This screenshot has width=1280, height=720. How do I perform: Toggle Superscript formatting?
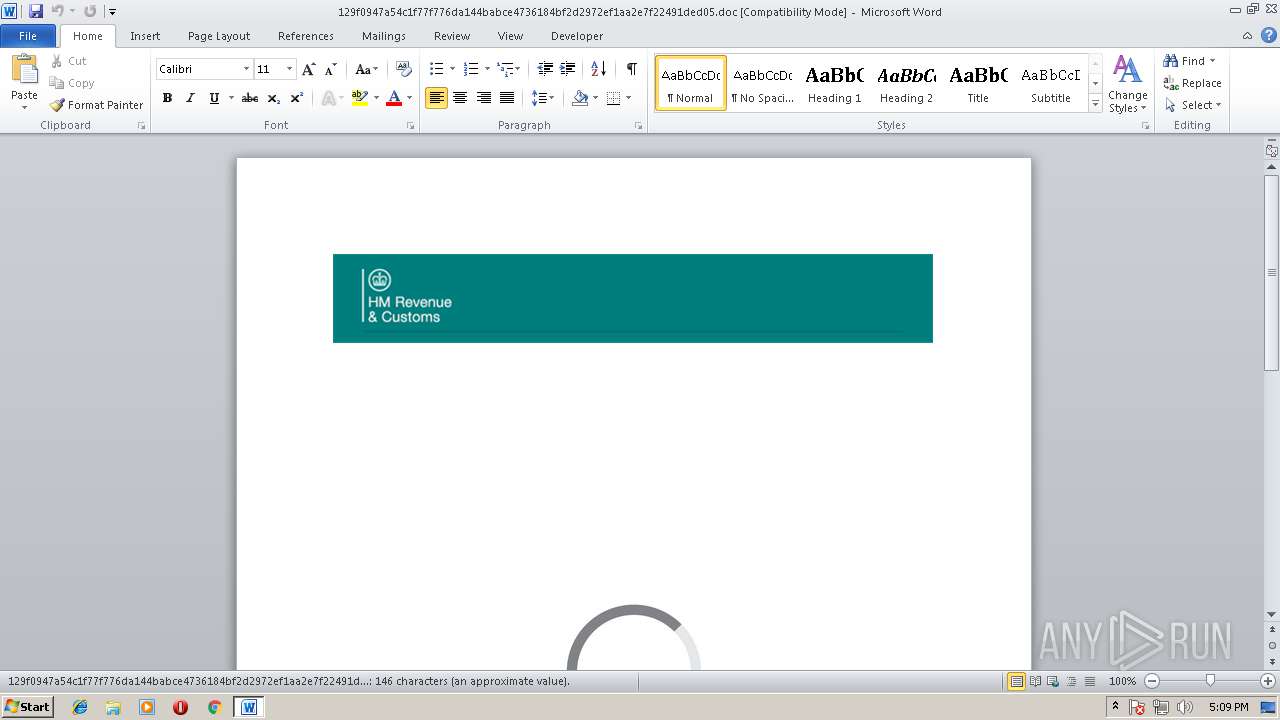297,98
